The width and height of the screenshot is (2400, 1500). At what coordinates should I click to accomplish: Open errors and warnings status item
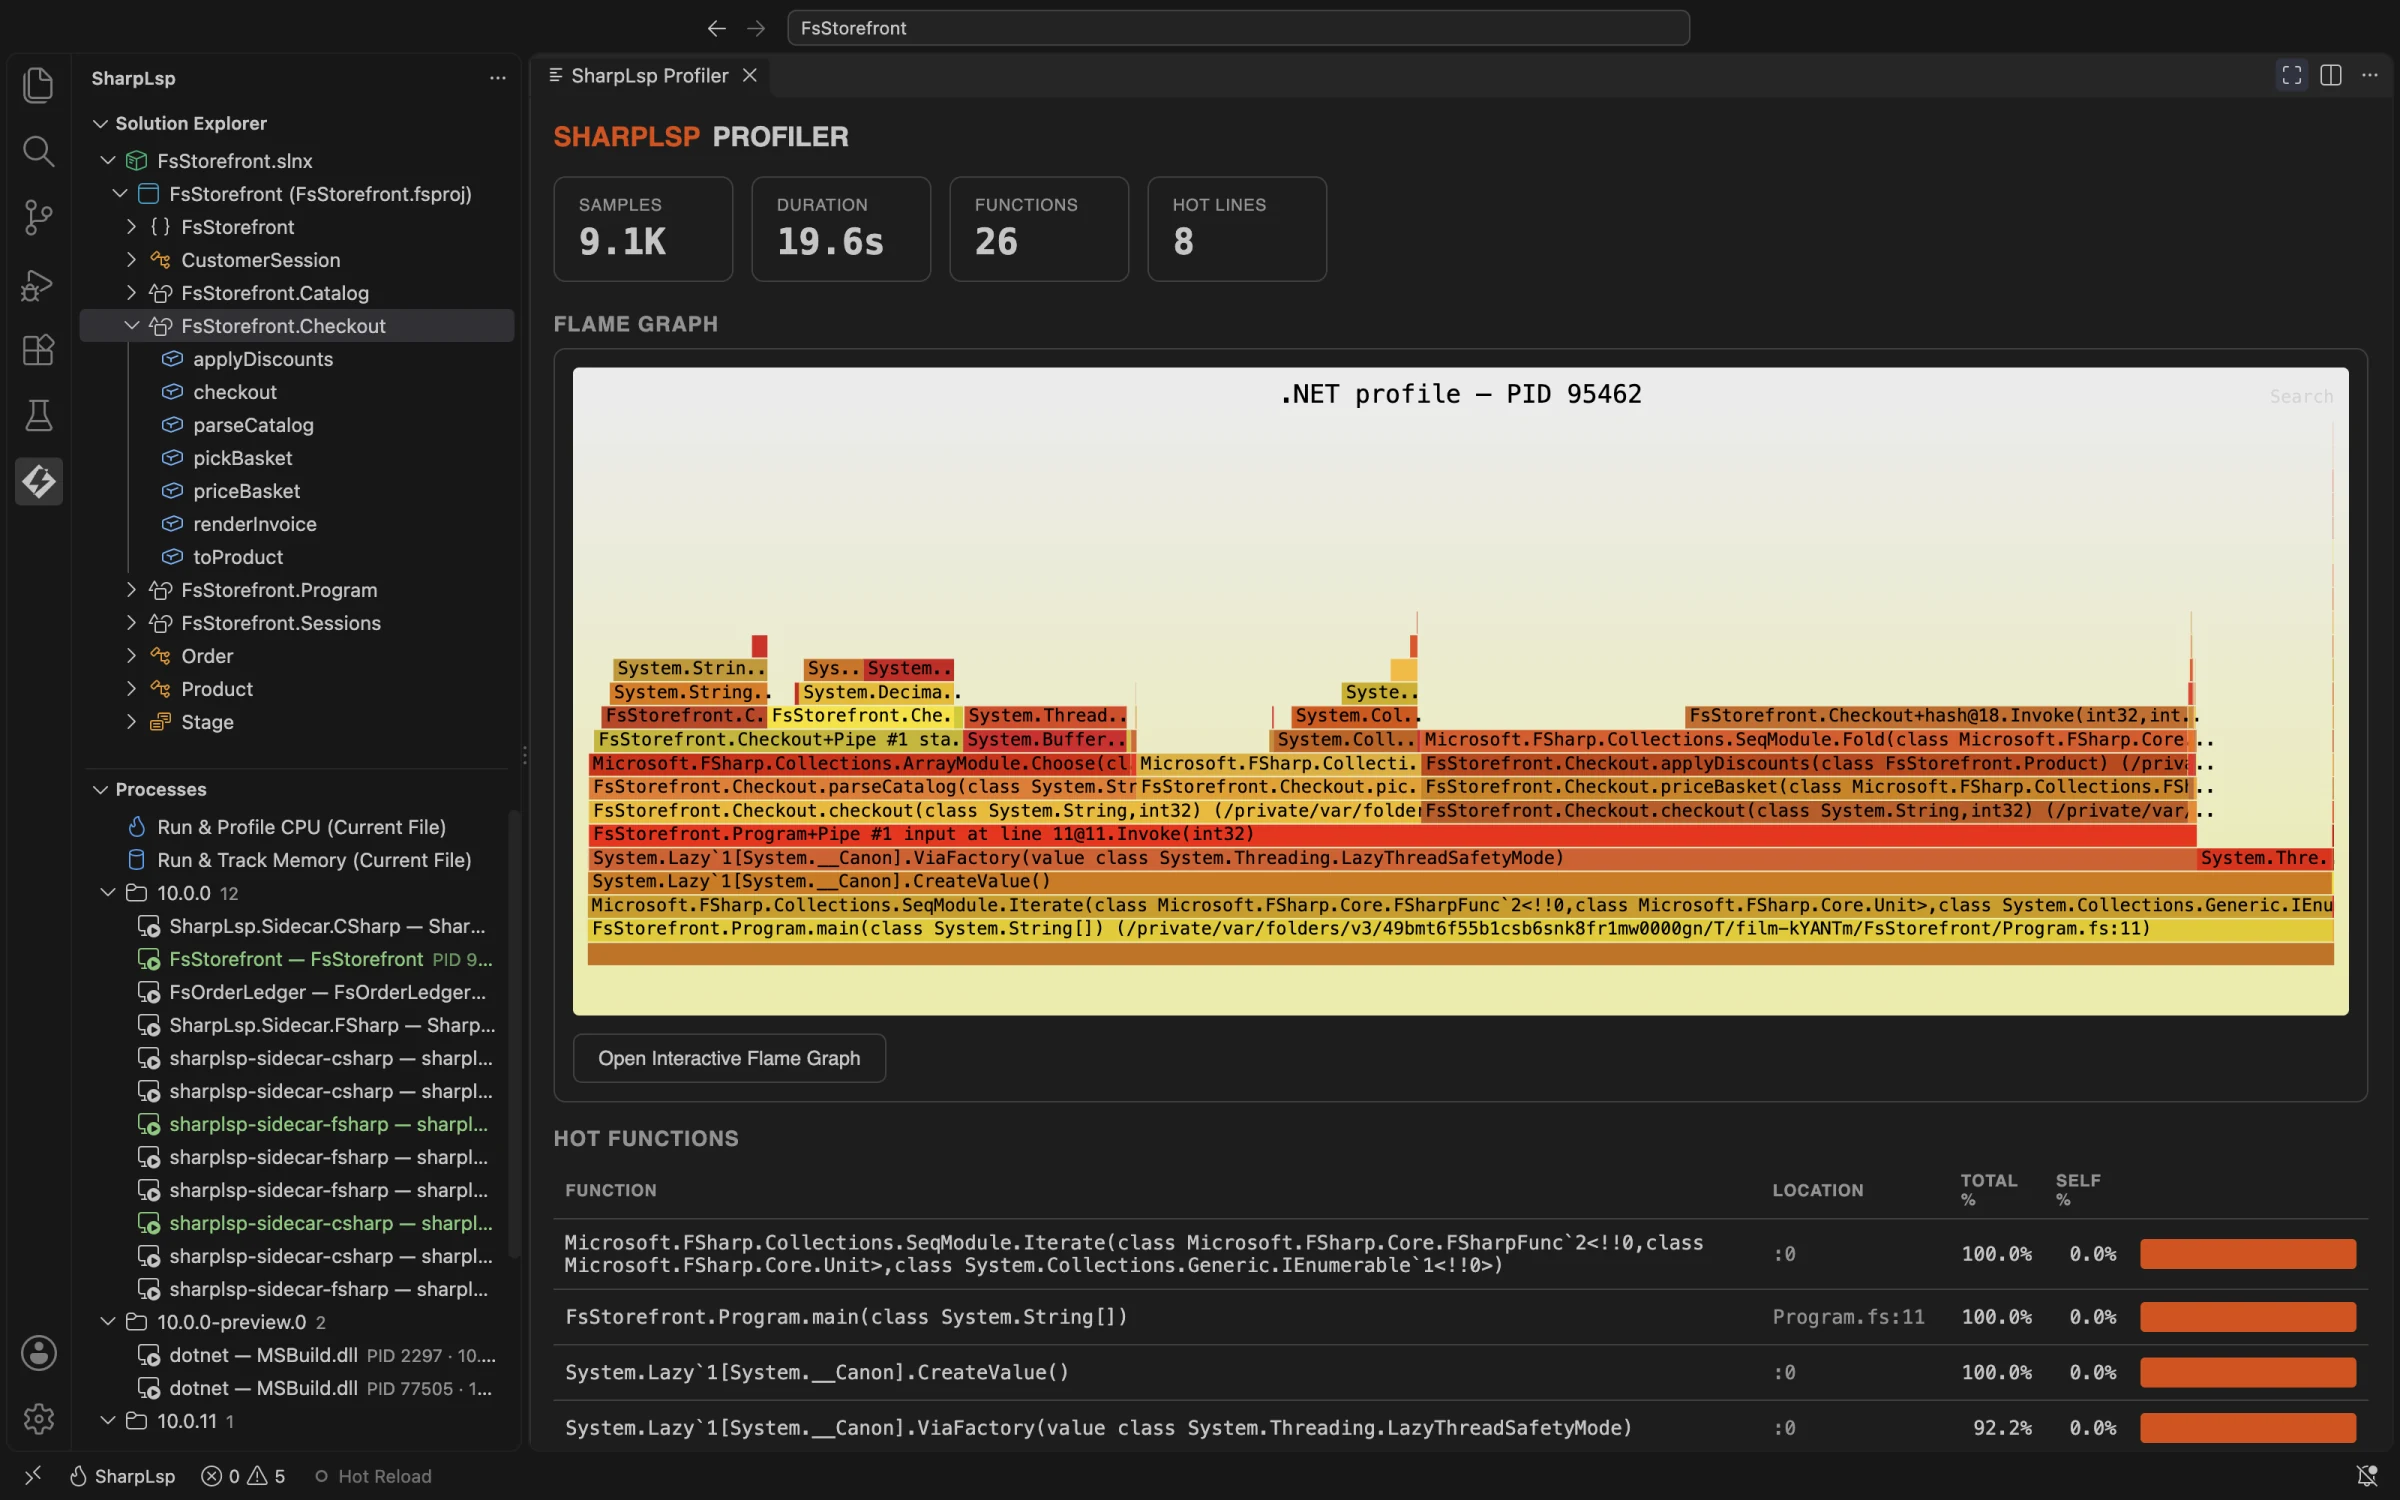pyautogui.click(x=243, y=1476)
